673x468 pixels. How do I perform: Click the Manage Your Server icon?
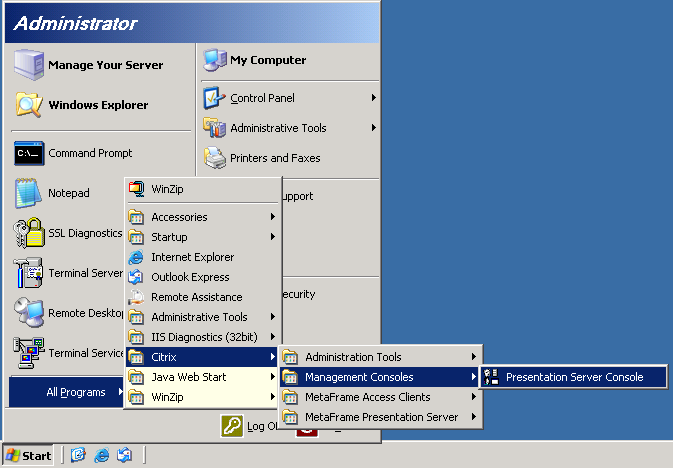coord(29,64)
